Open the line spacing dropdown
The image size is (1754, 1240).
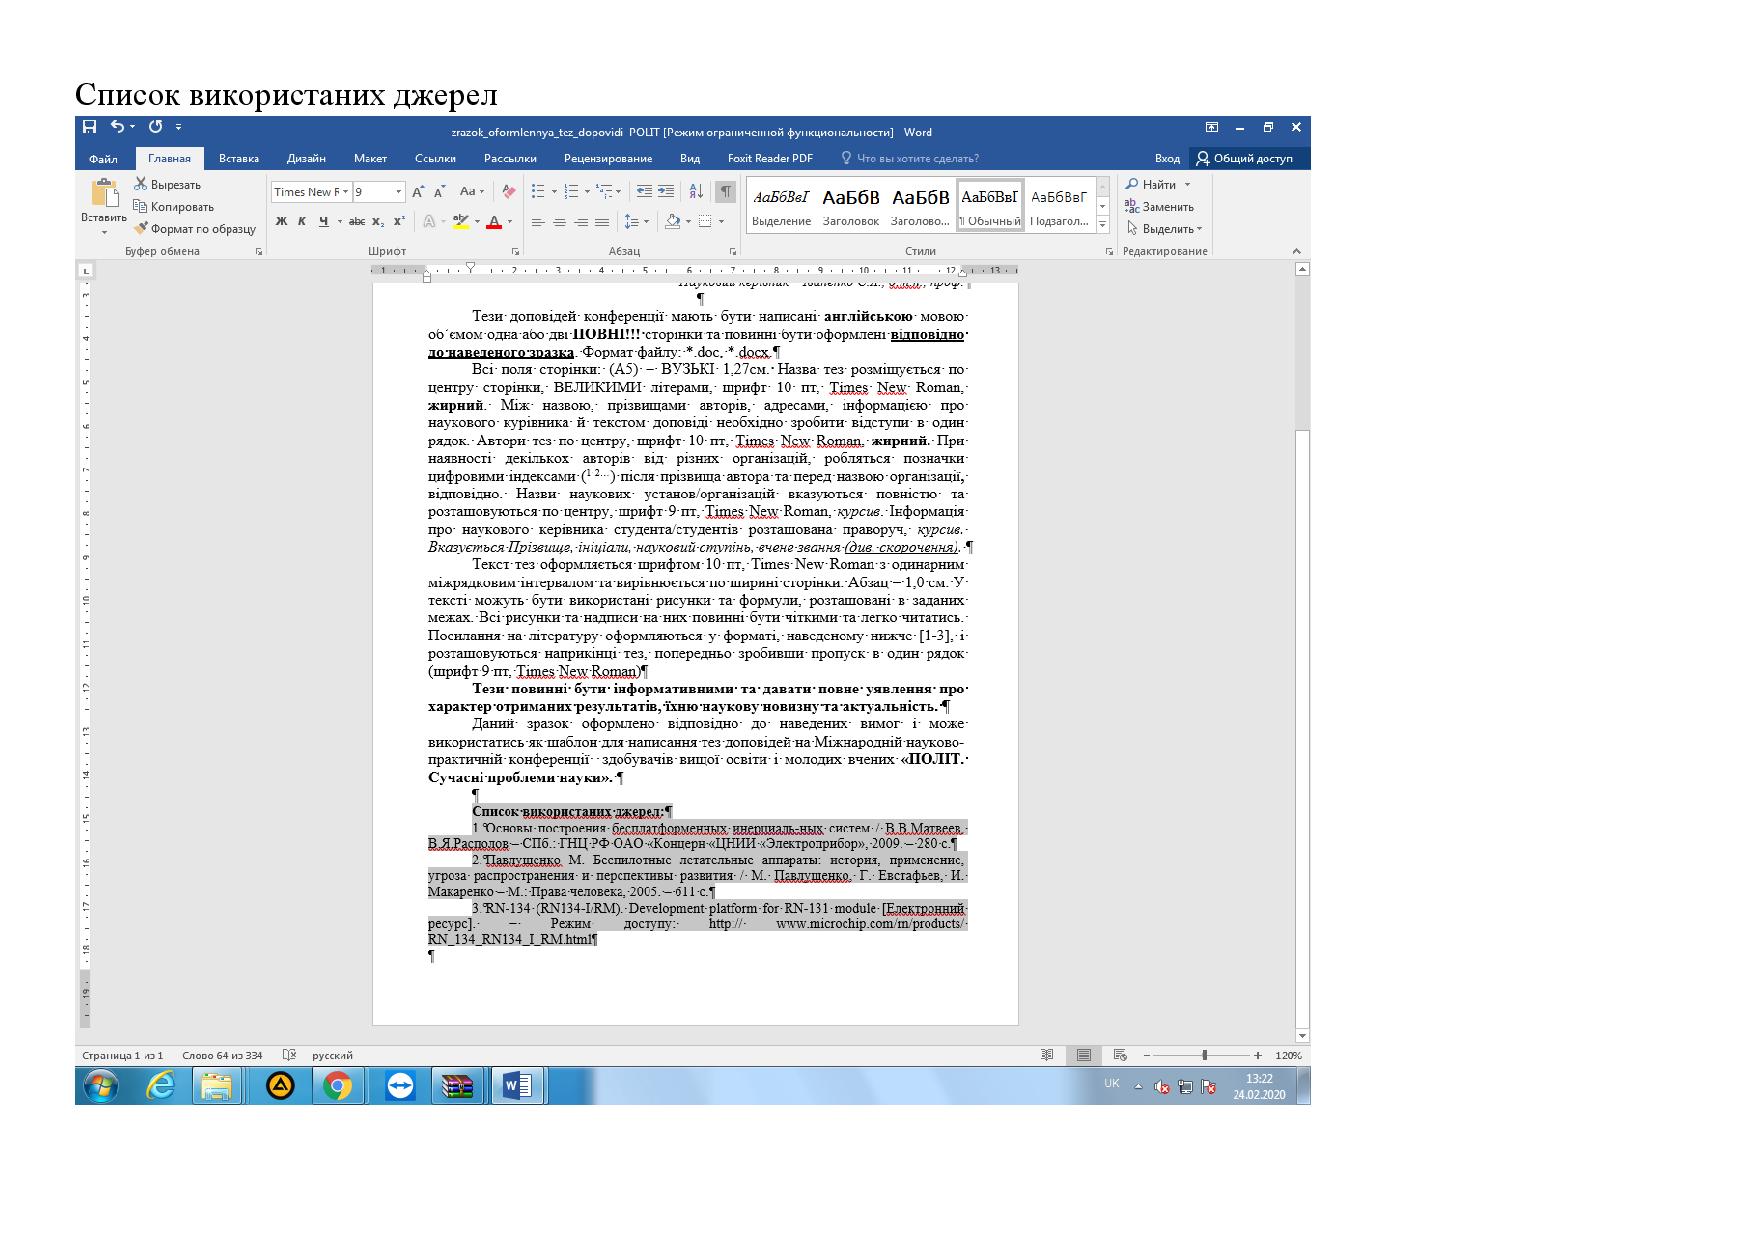[635, 222]
